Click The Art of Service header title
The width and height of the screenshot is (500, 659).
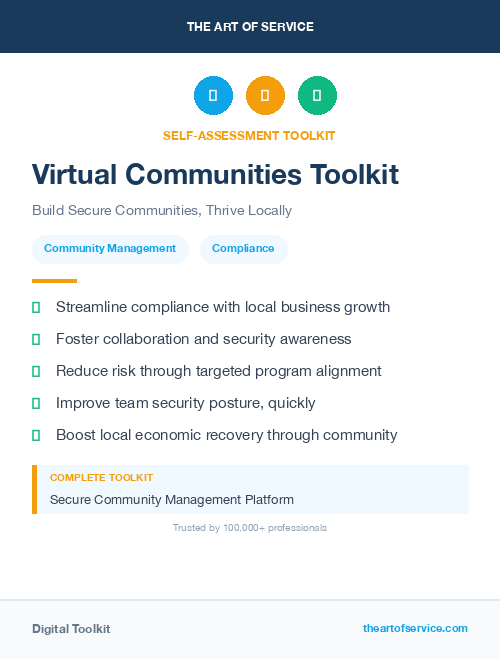point(250,27)
